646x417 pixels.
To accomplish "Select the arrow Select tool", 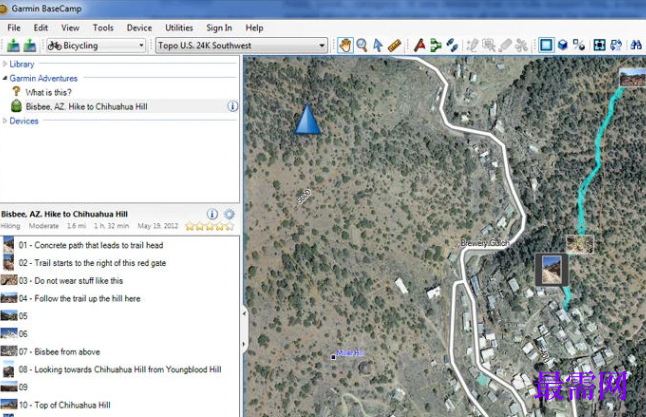I will (x=378, y=45).
